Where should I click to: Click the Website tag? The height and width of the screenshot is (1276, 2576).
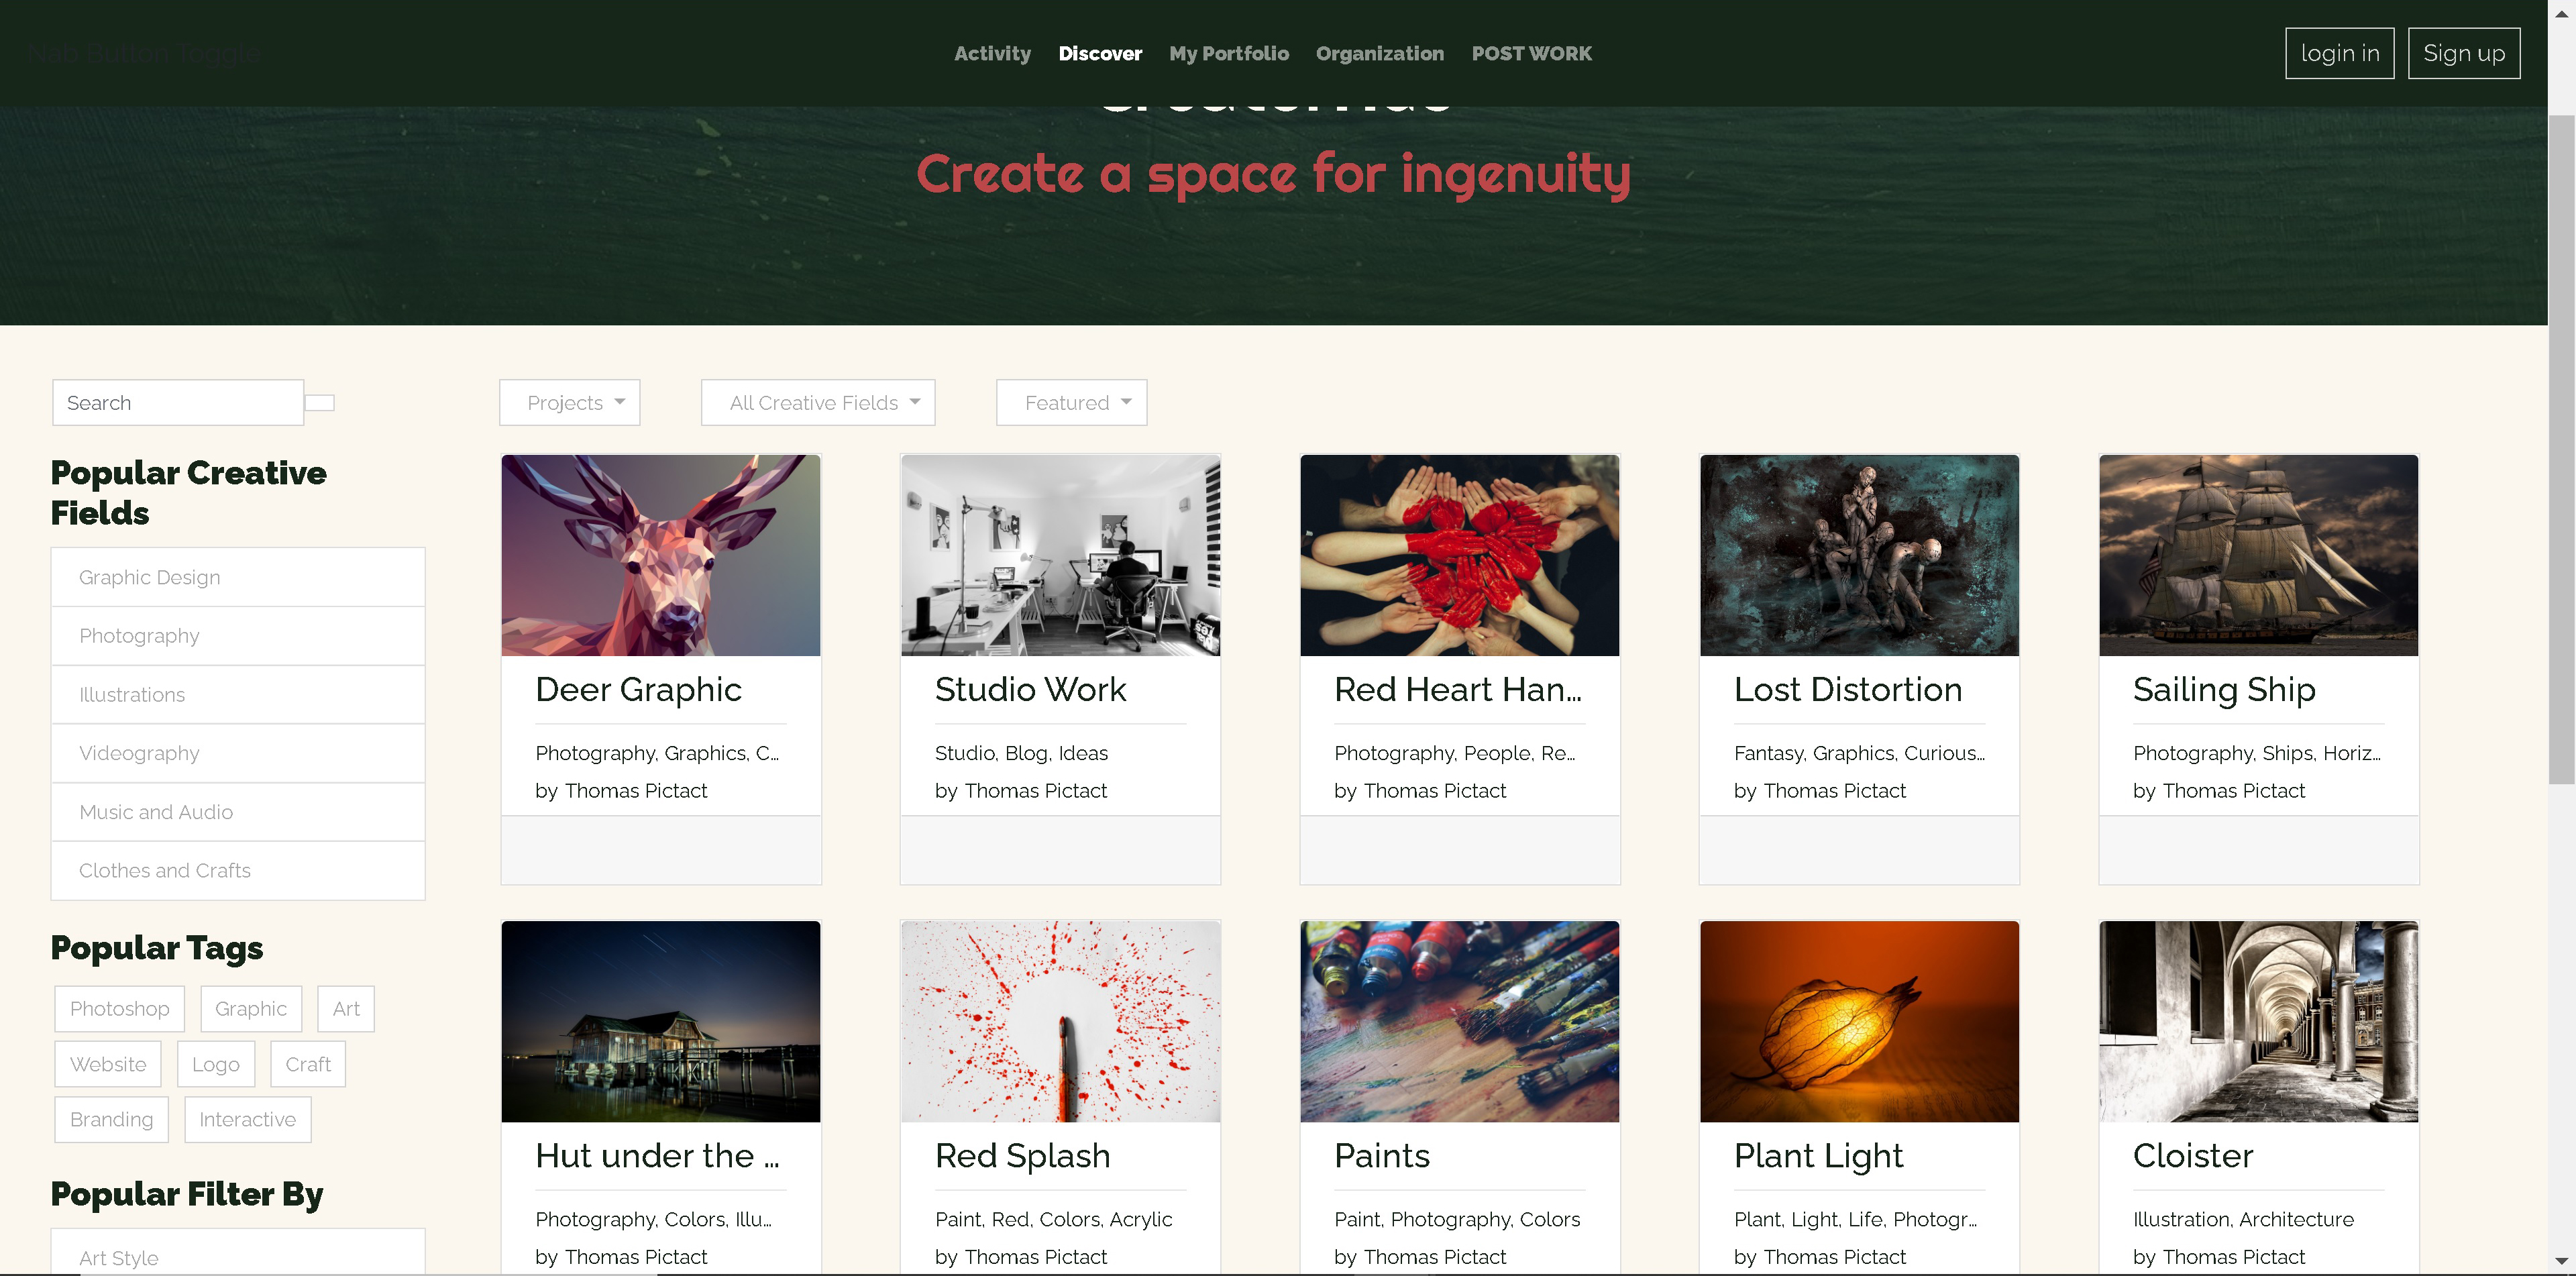click(108, 1064)
